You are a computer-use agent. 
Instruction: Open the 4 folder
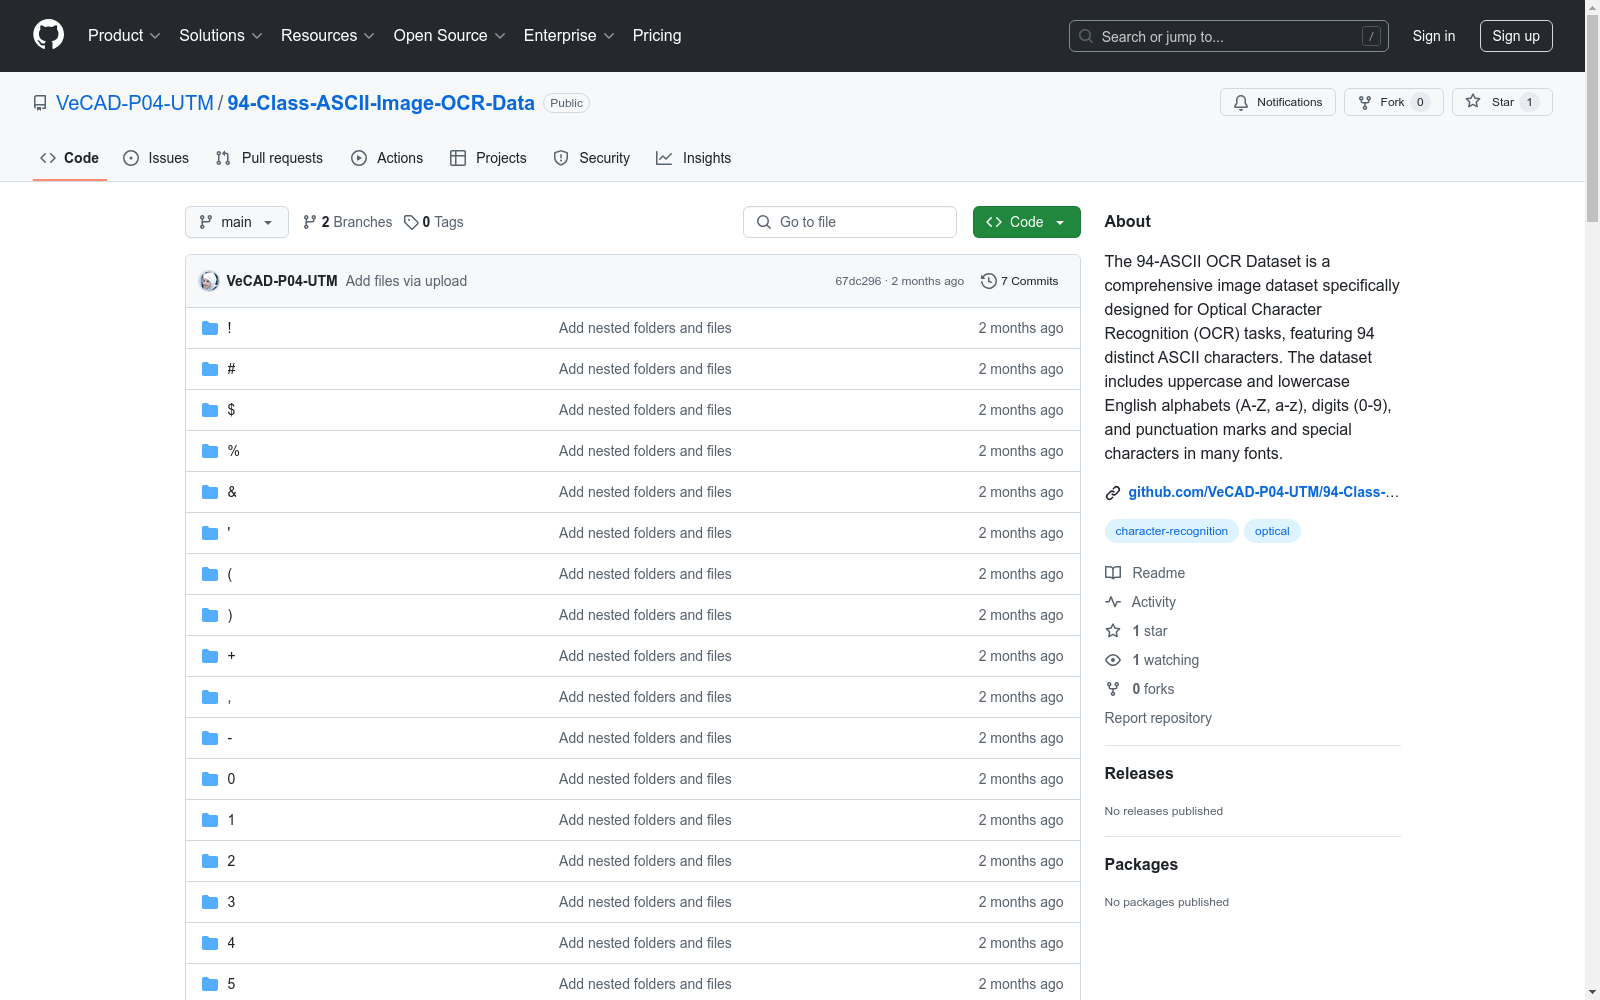click(231, 943)
